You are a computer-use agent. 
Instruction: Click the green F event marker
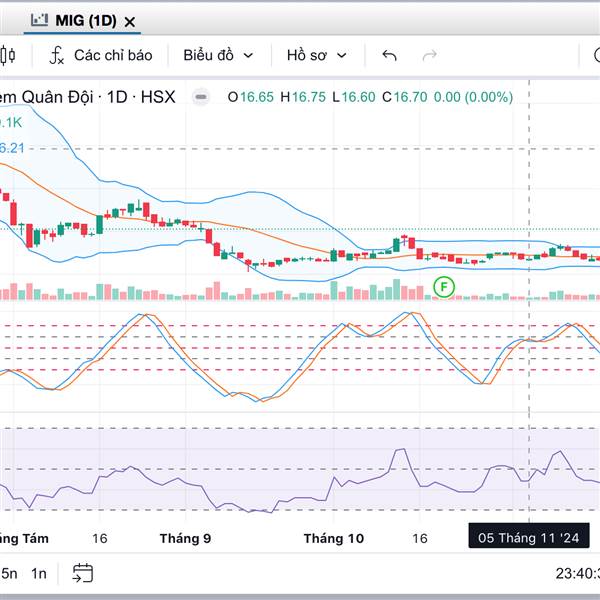(x=444, y=287)
